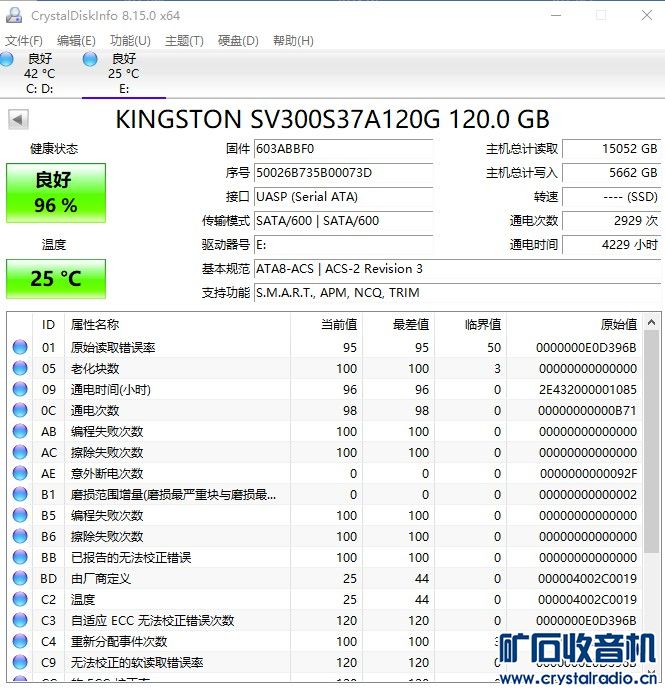The height and width of the screenshot is (691, 665).
Task: Select the row named 老化块数
Action: tap(325, 368)
